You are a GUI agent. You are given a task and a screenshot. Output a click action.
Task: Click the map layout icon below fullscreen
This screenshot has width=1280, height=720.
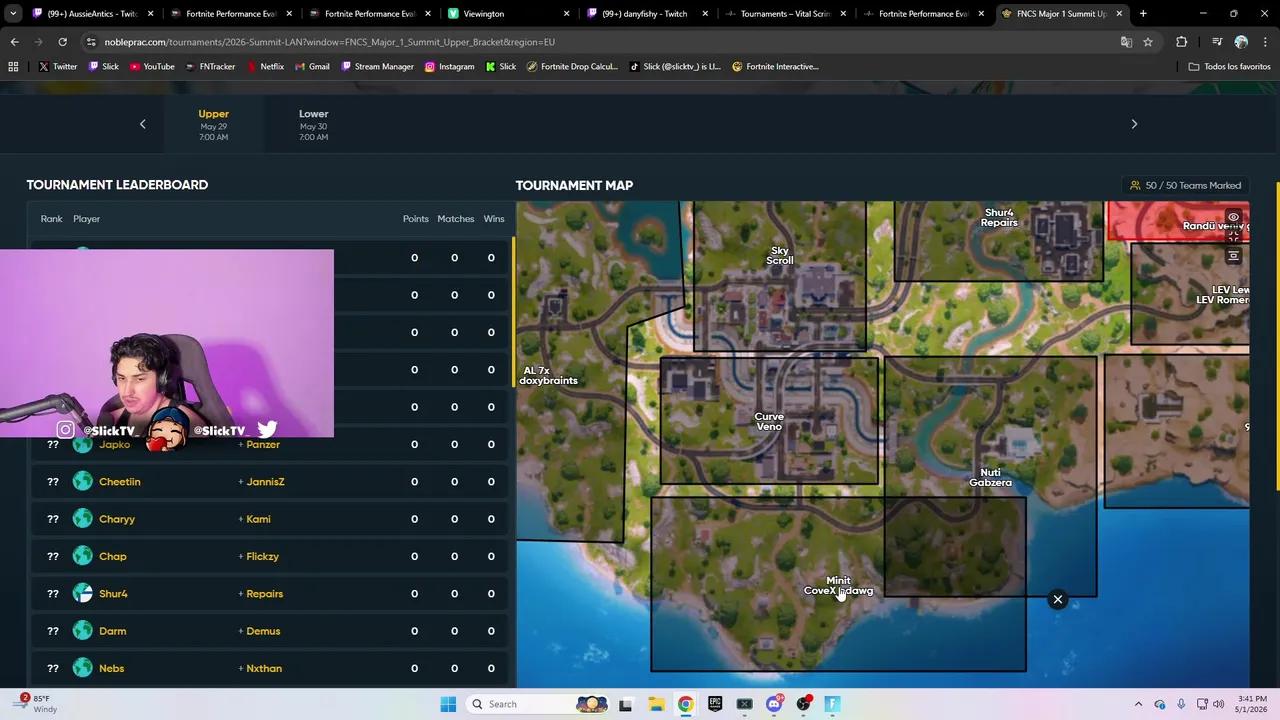tap(1233, 256)
